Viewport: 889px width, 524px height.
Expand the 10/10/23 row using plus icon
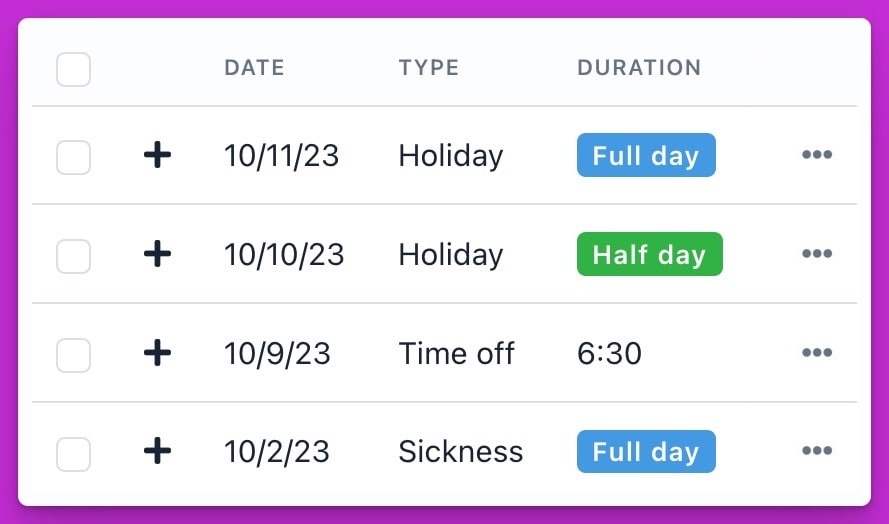[158, 253]
